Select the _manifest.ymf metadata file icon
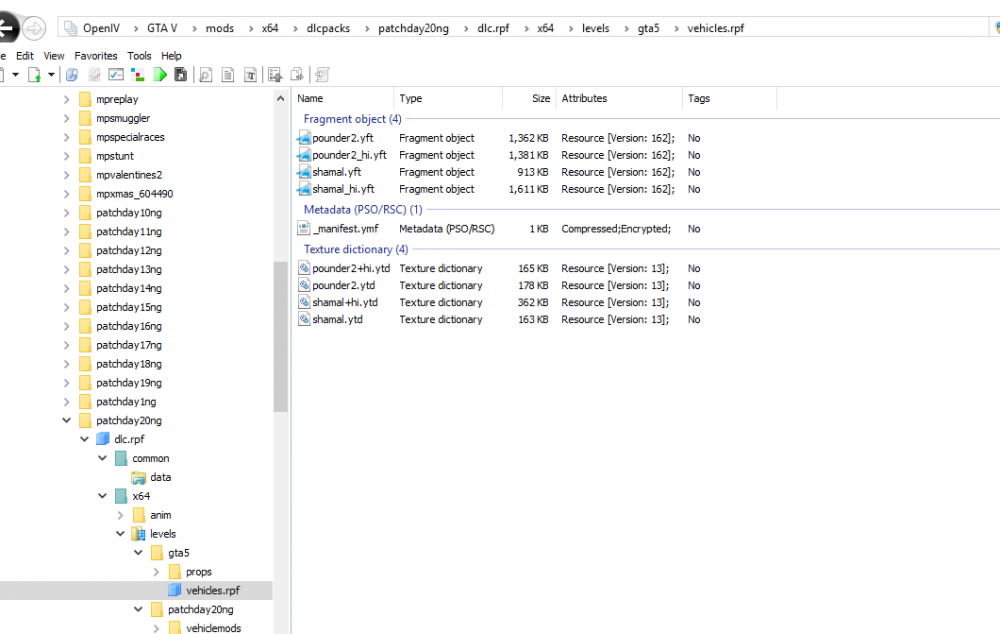 click(x=304, y=229)
